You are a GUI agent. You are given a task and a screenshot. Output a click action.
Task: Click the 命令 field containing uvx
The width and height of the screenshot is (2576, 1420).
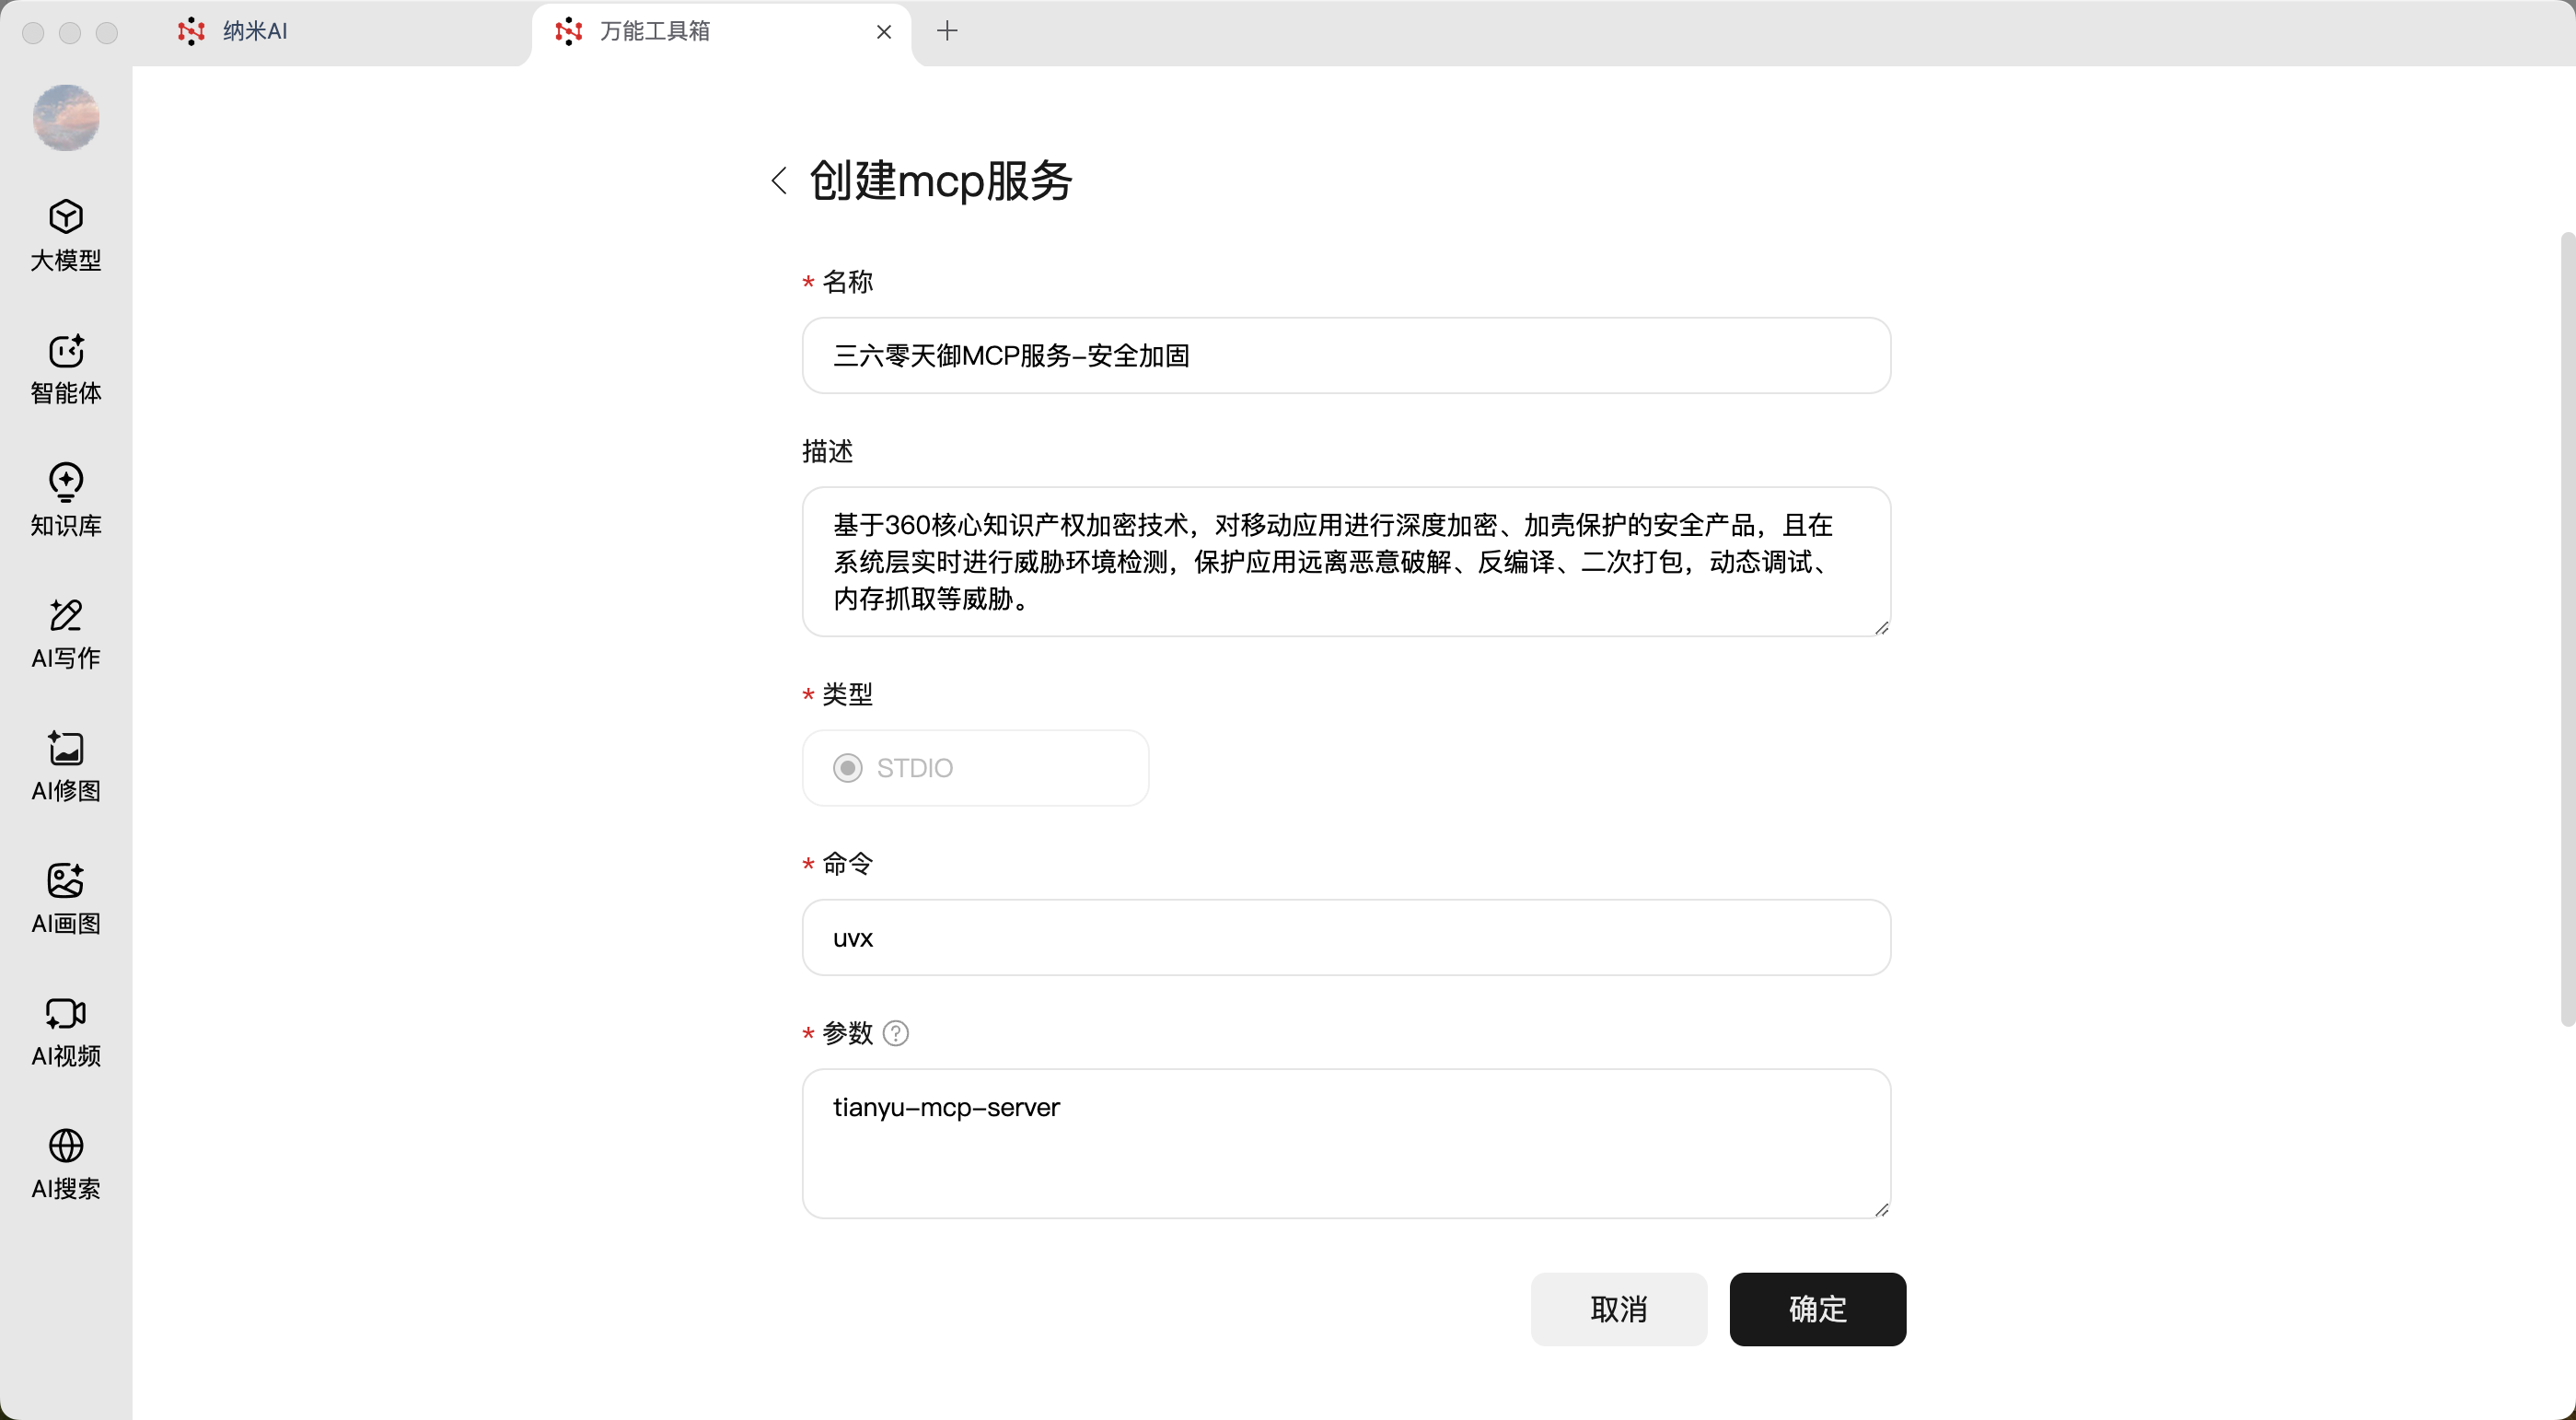[x=1345, y=938]
